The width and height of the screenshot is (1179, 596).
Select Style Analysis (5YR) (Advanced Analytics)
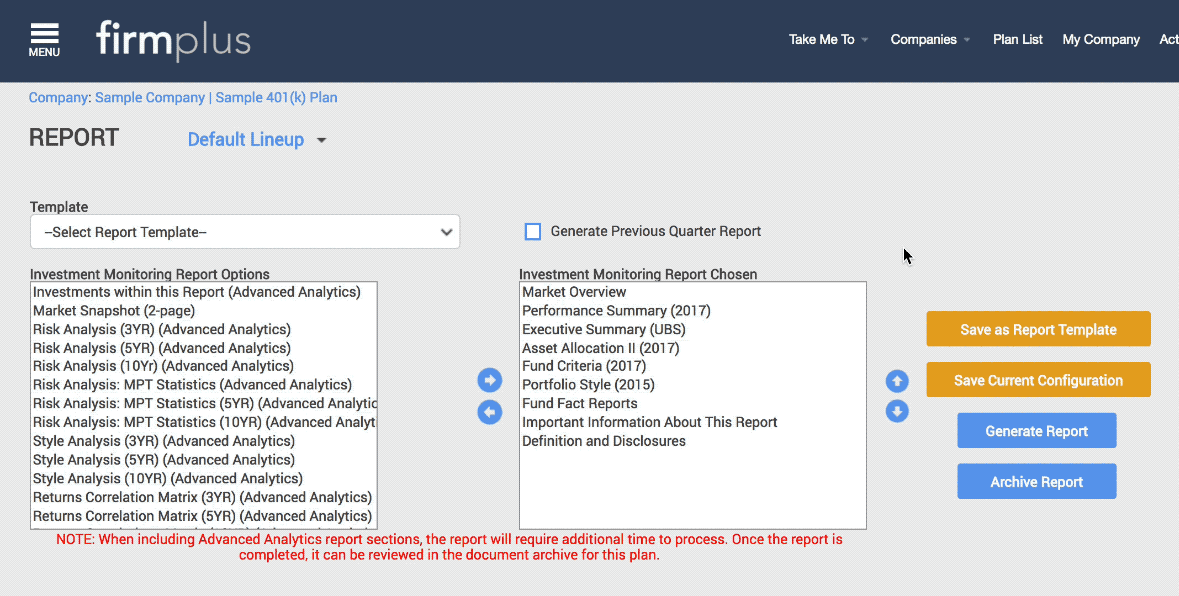tap(204, 460)
